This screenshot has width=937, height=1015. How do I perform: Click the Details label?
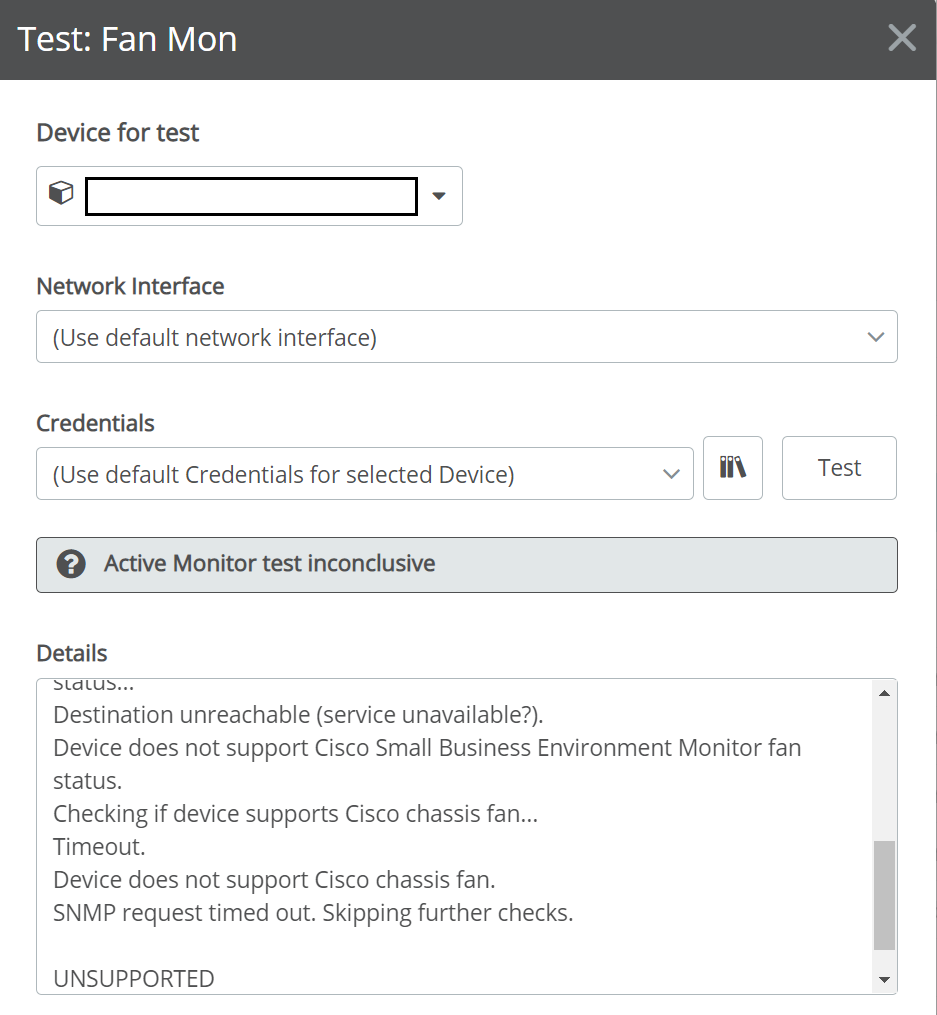pyautogui.click(x=71, y=652)
